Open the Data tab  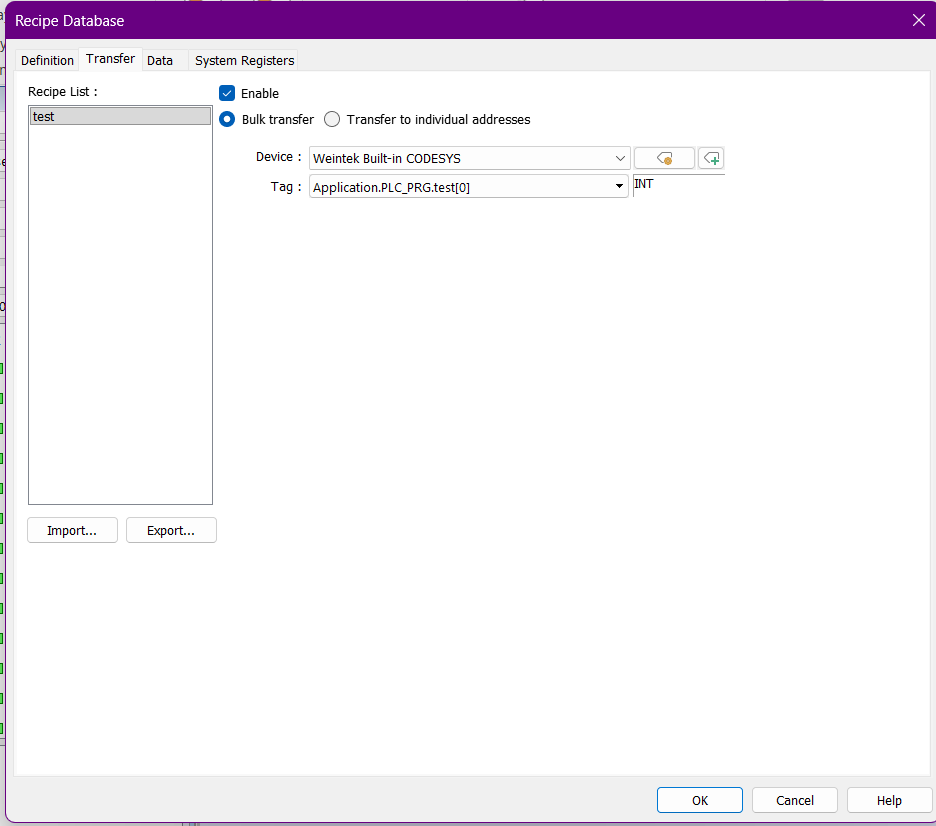[160, 60]
